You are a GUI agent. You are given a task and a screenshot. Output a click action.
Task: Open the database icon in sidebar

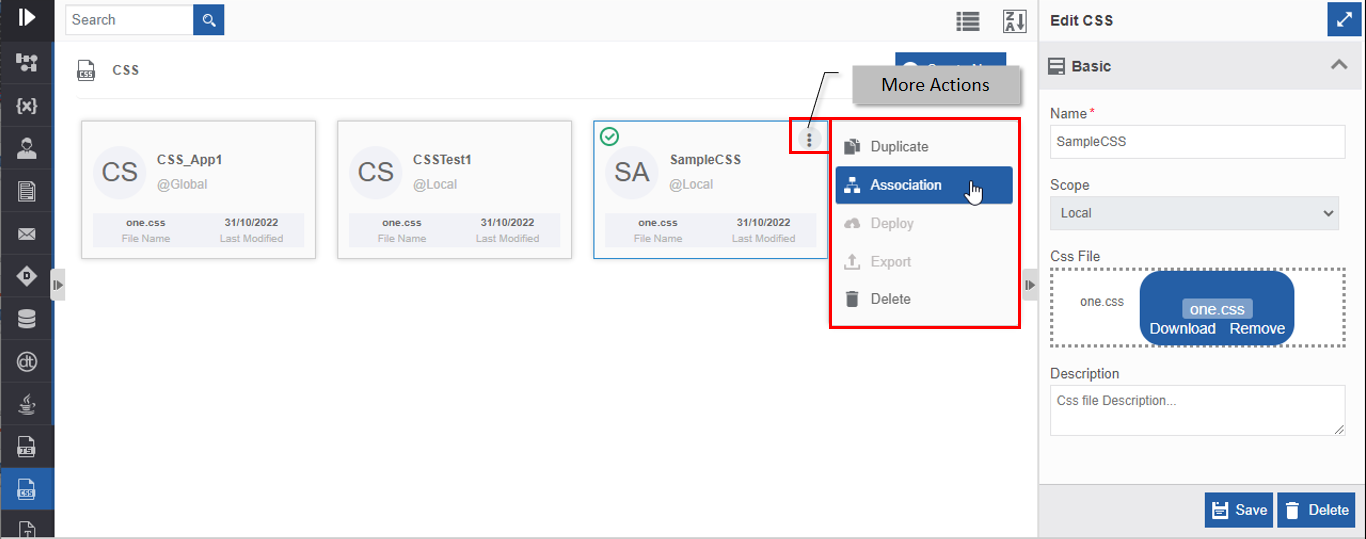click(x=27, y=319)
